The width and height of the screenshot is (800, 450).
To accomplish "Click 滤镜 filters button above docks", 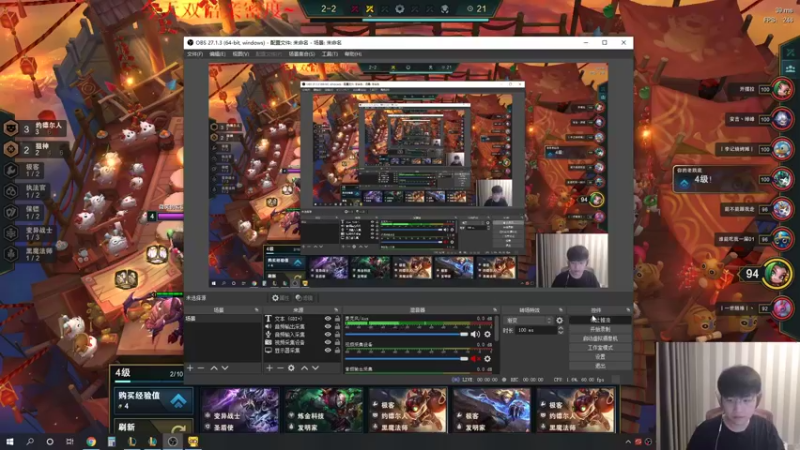I will [304, 298].
